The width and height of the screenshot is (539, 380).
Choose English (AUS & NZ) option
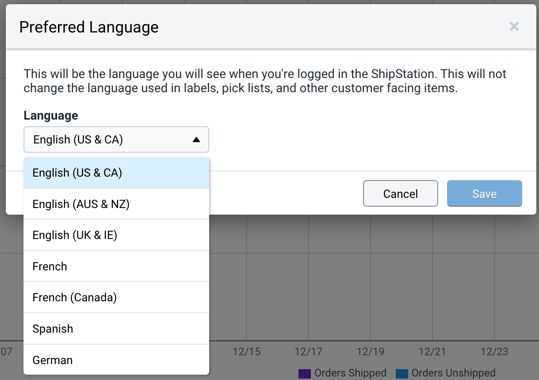(x=116, y=204)
